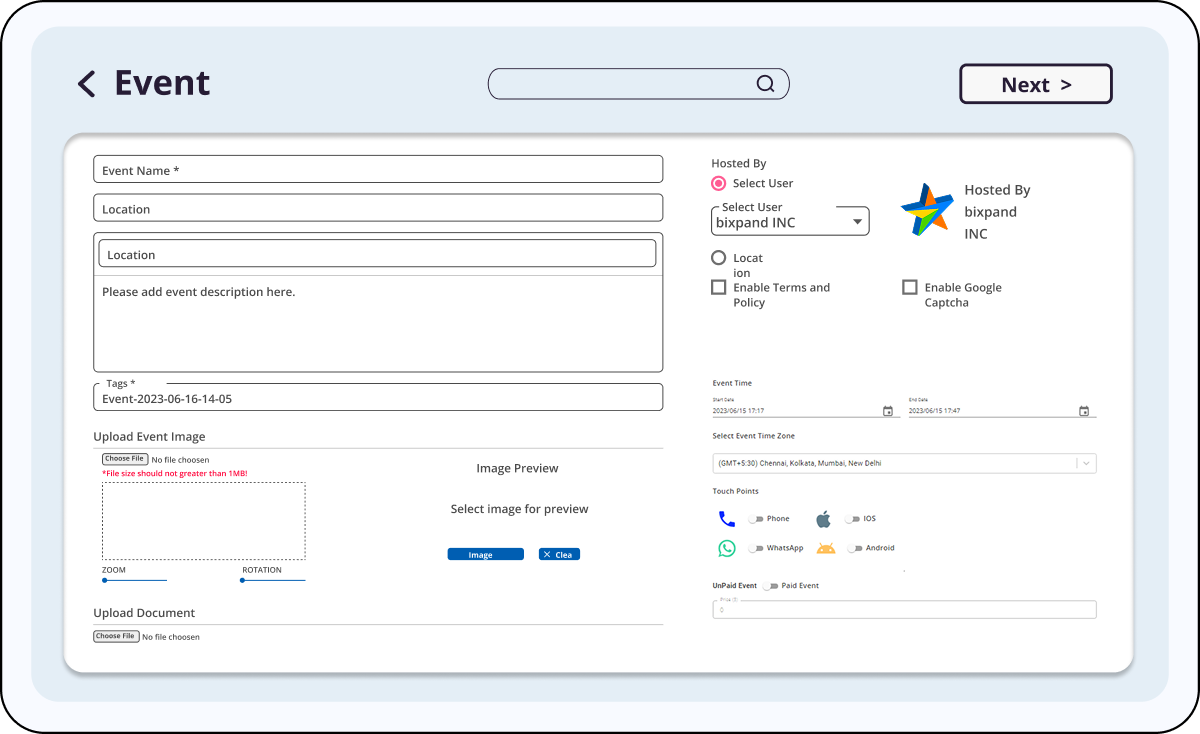Image resolution: width=1200 pixels, height=734 pixels.
Task: Check Enable Google Captcha
Action: point(910,288)
